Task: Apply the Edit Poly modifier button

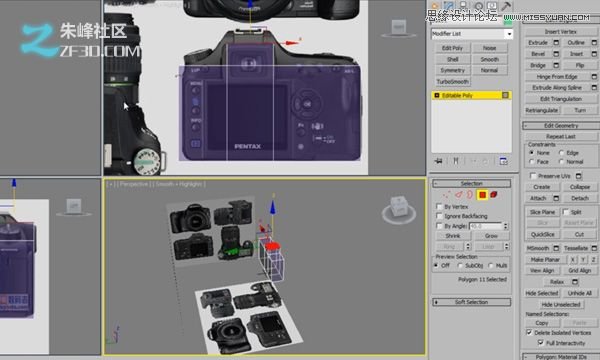Action: point(452,48)
